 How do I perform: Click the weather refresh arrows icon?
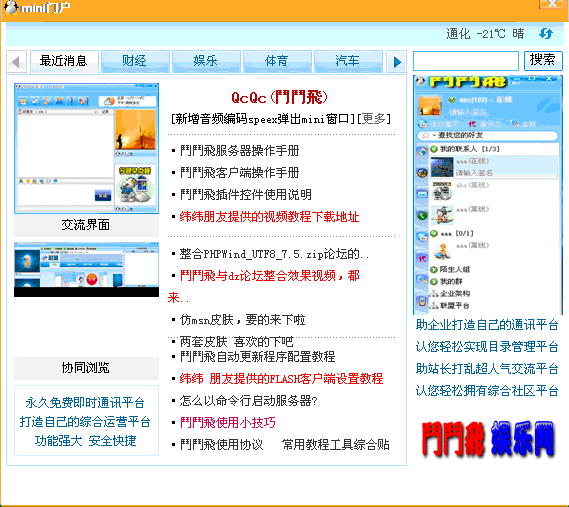click(546, 34)
